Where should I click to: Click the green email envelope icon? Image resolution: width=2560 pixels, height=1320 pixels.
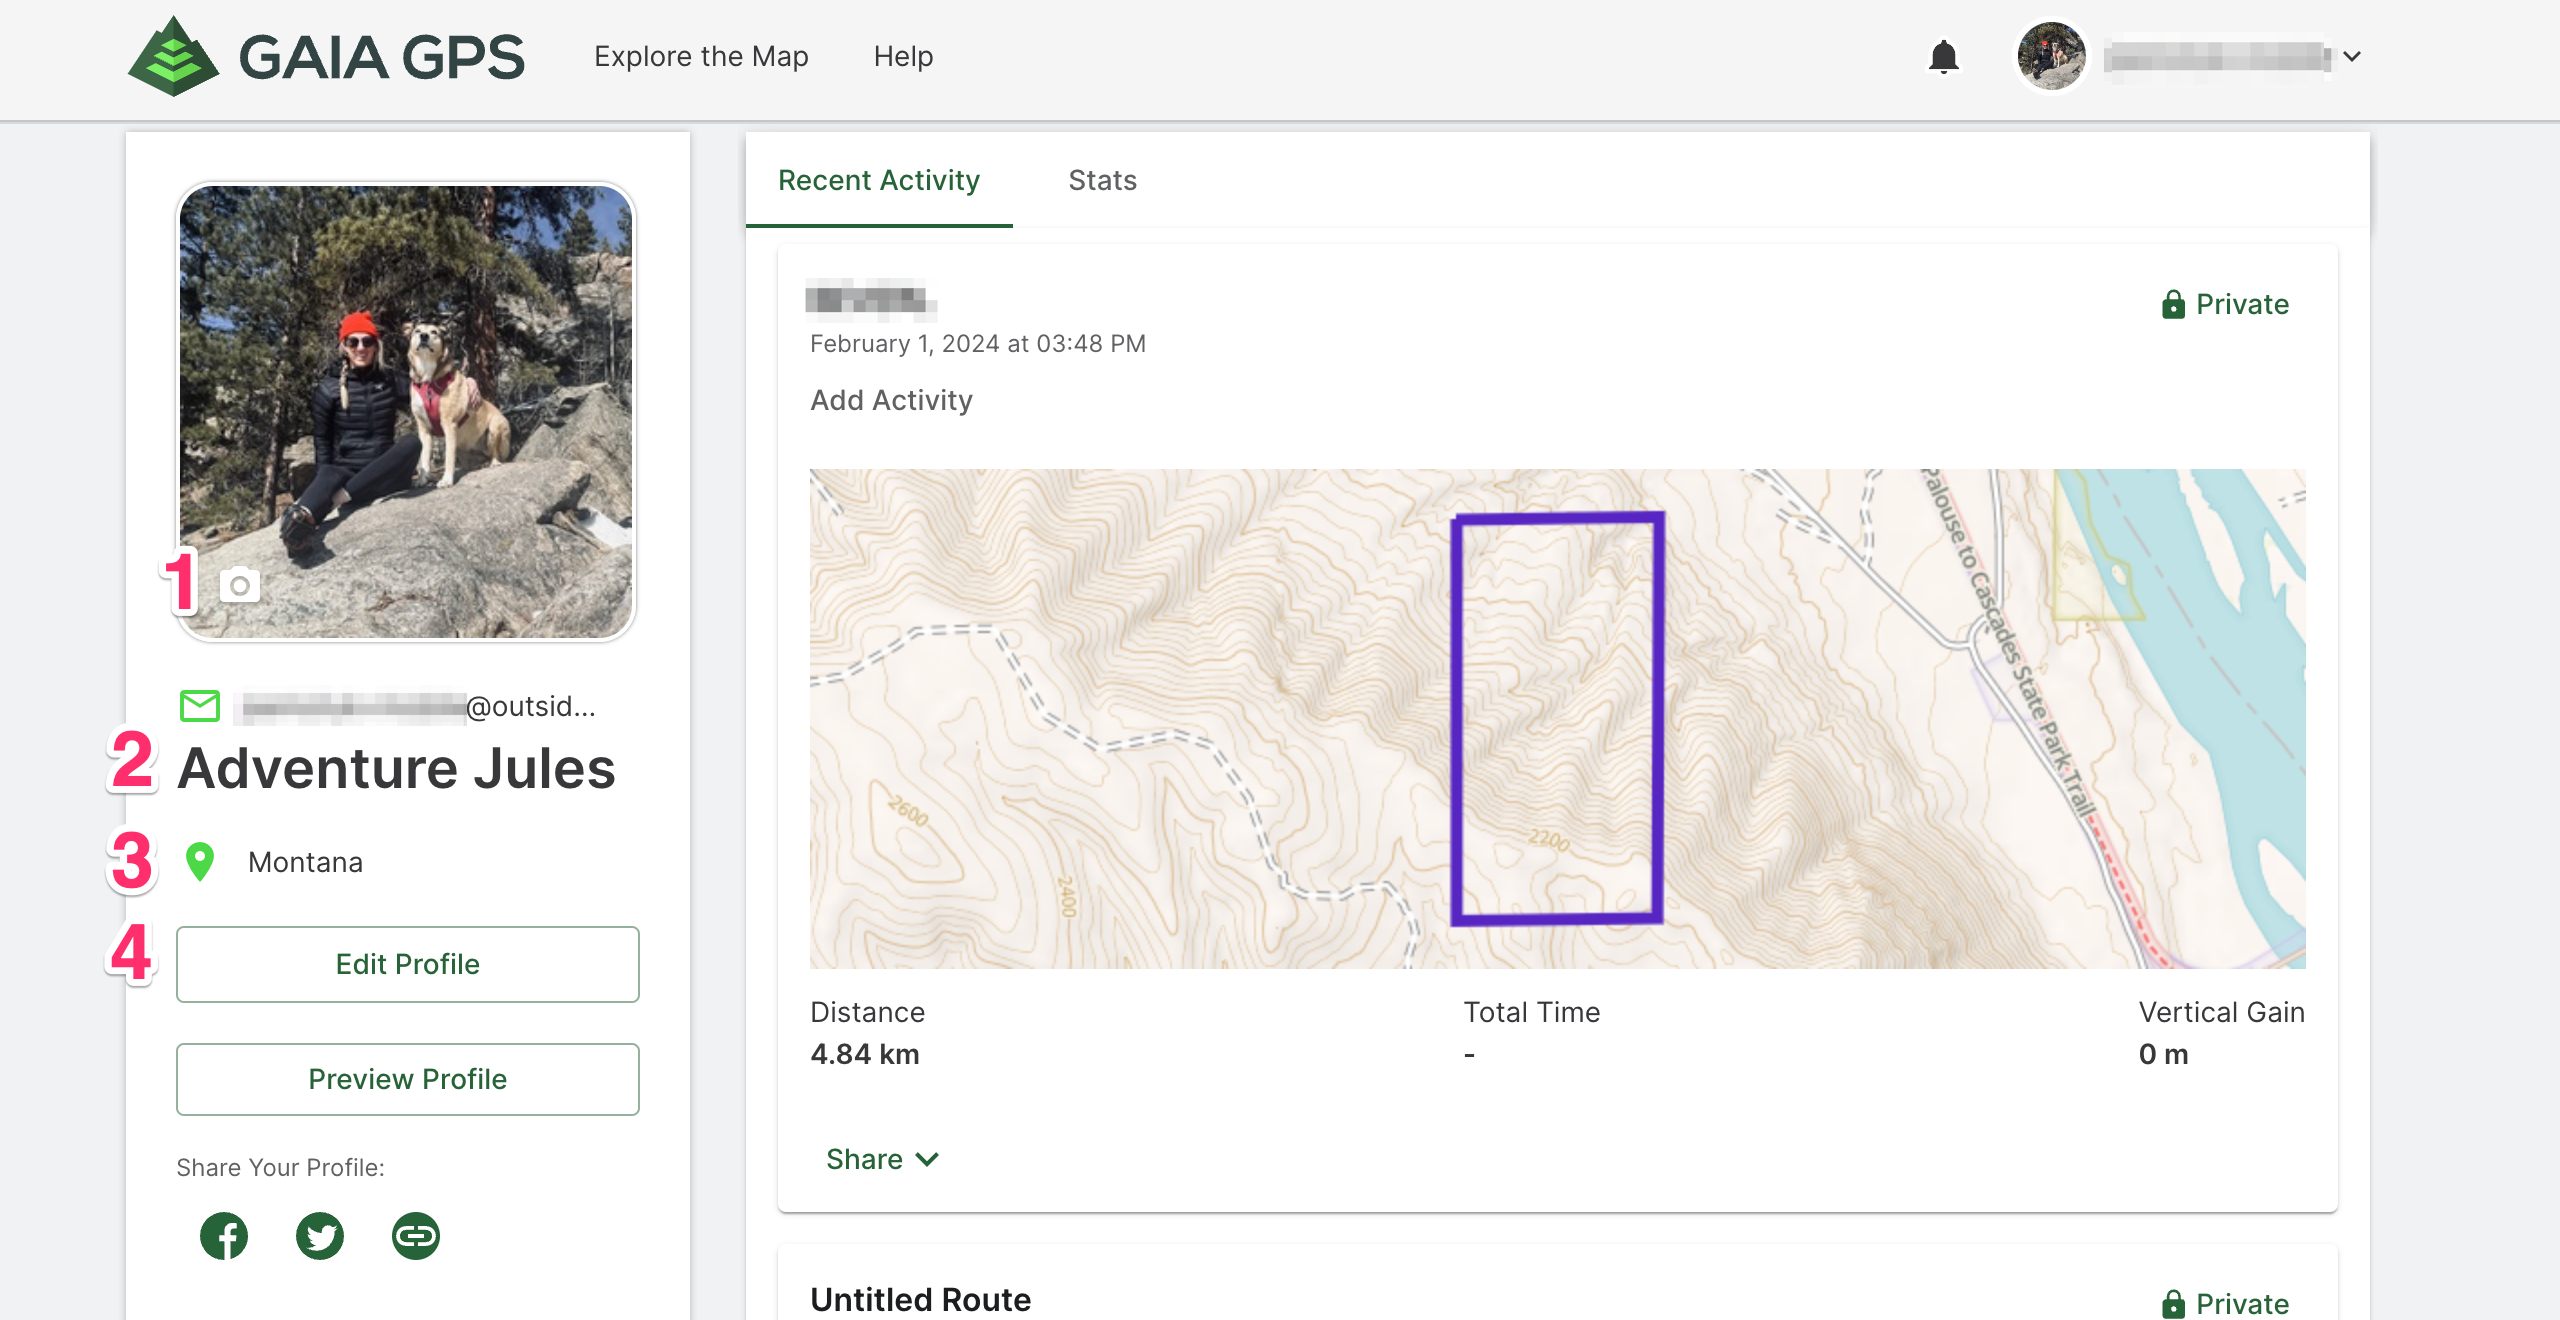(x=200, y=706)
